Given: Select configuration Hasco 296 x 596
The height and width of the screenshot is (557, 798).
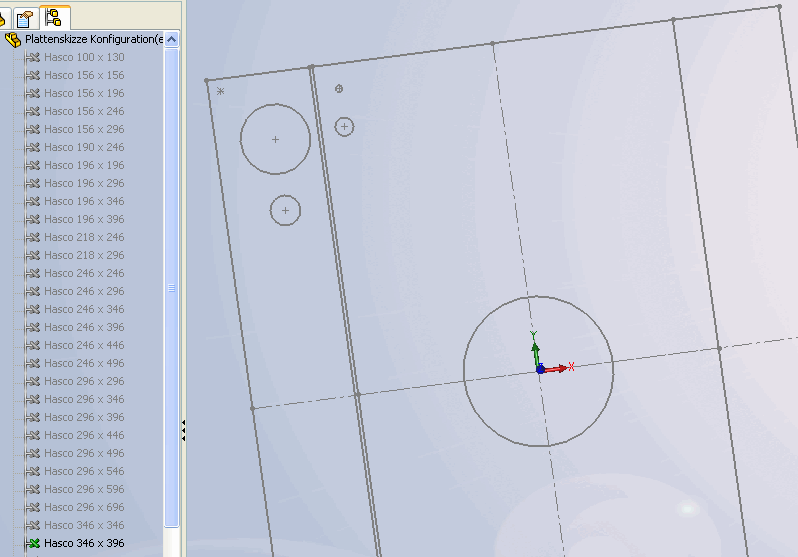Looking at the screenshot, I should 84,489.
